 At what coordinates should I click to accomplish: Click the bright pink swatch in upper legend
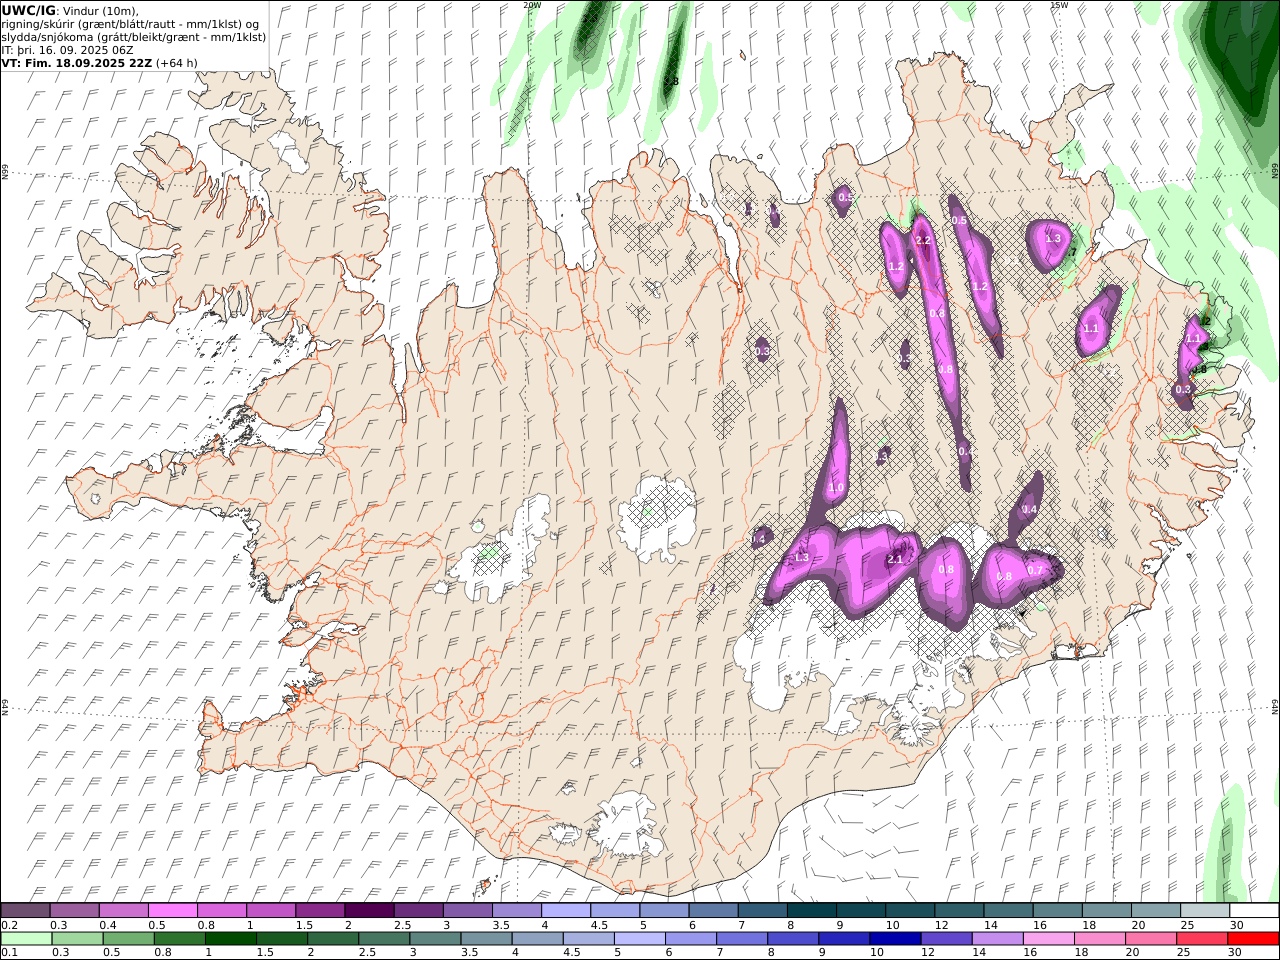173,911
